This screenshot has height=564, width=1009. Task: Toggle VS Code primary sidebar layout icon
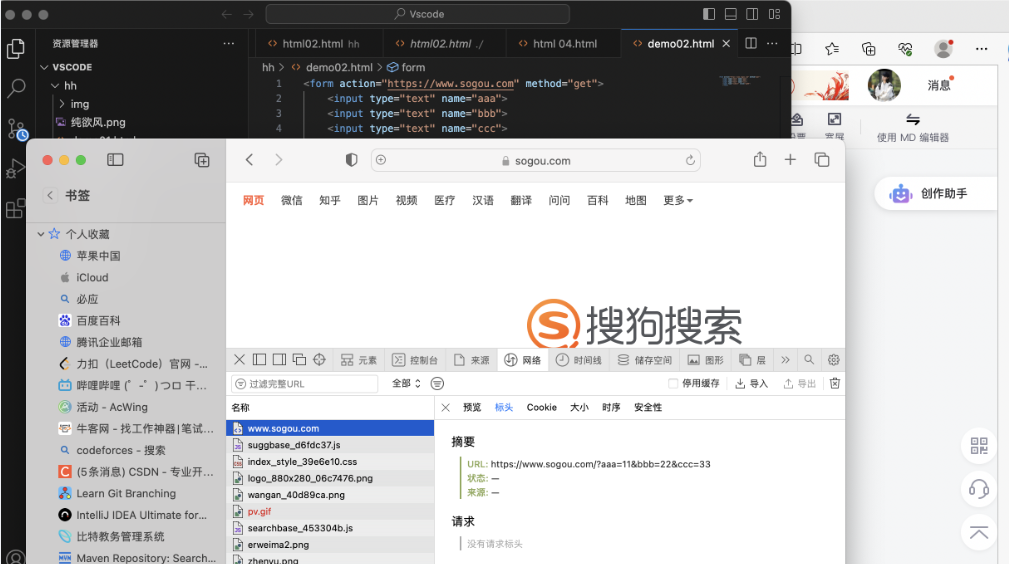pyautogui.click(x=708, y=14)
